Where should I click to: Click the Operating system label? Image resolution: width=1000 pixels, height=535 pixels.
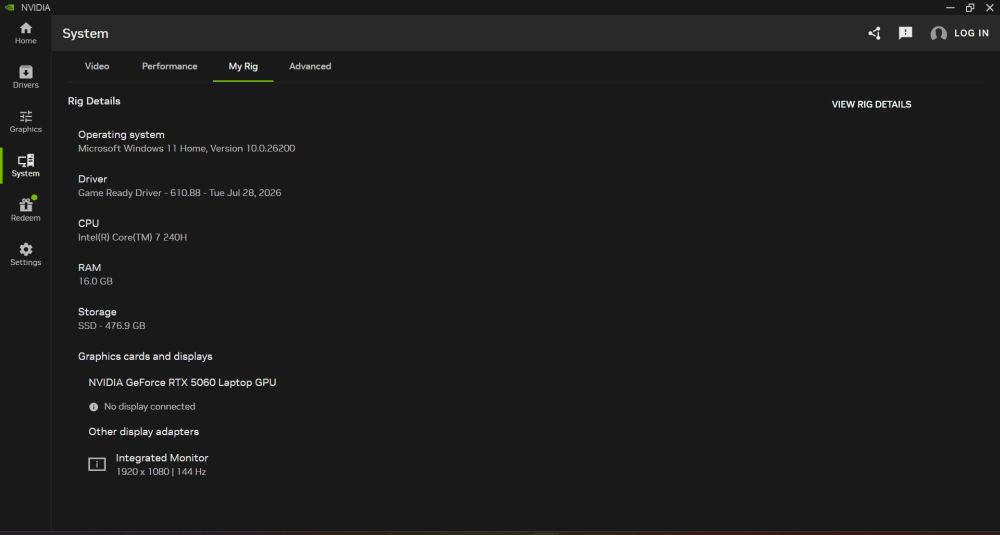click(x=121, y=135)
